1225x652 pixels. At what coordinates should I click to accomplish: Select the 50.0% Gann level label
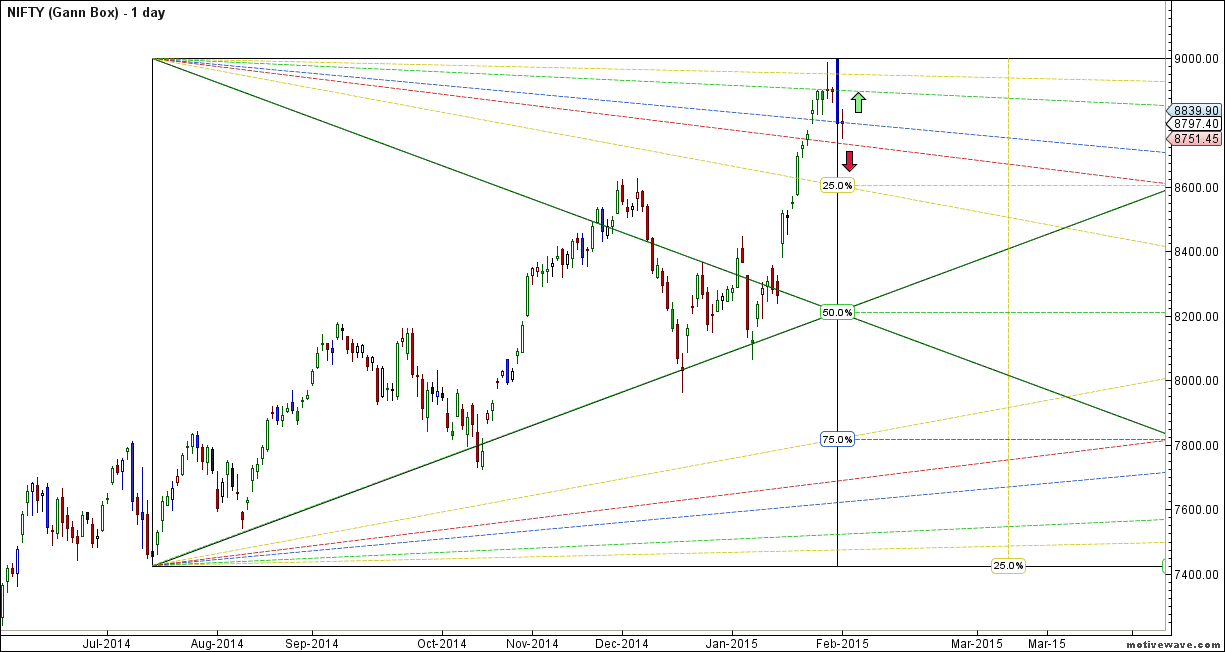[x=837, y=312]
